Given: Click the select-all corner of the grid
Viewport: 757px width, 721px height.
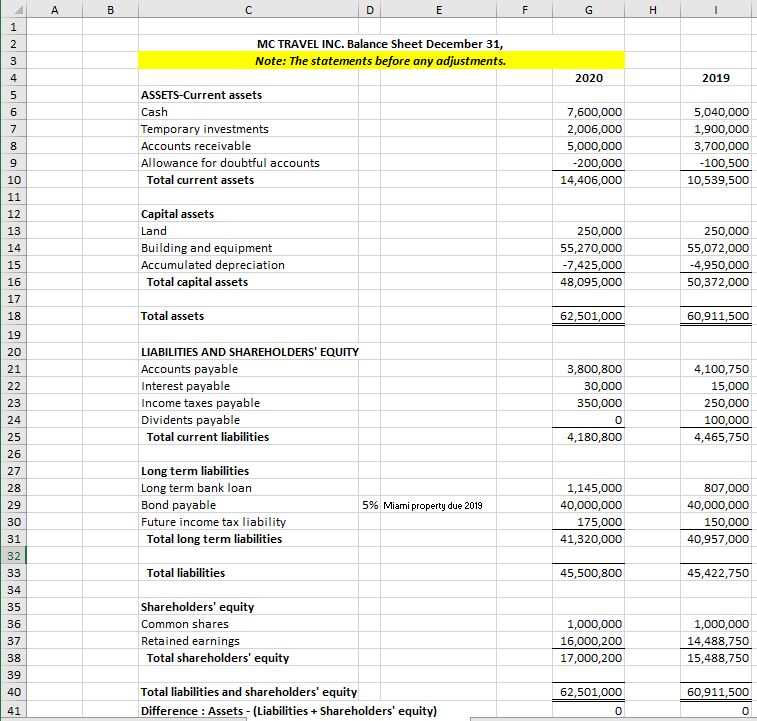Looking at the screenshot, I should point(13,9).
